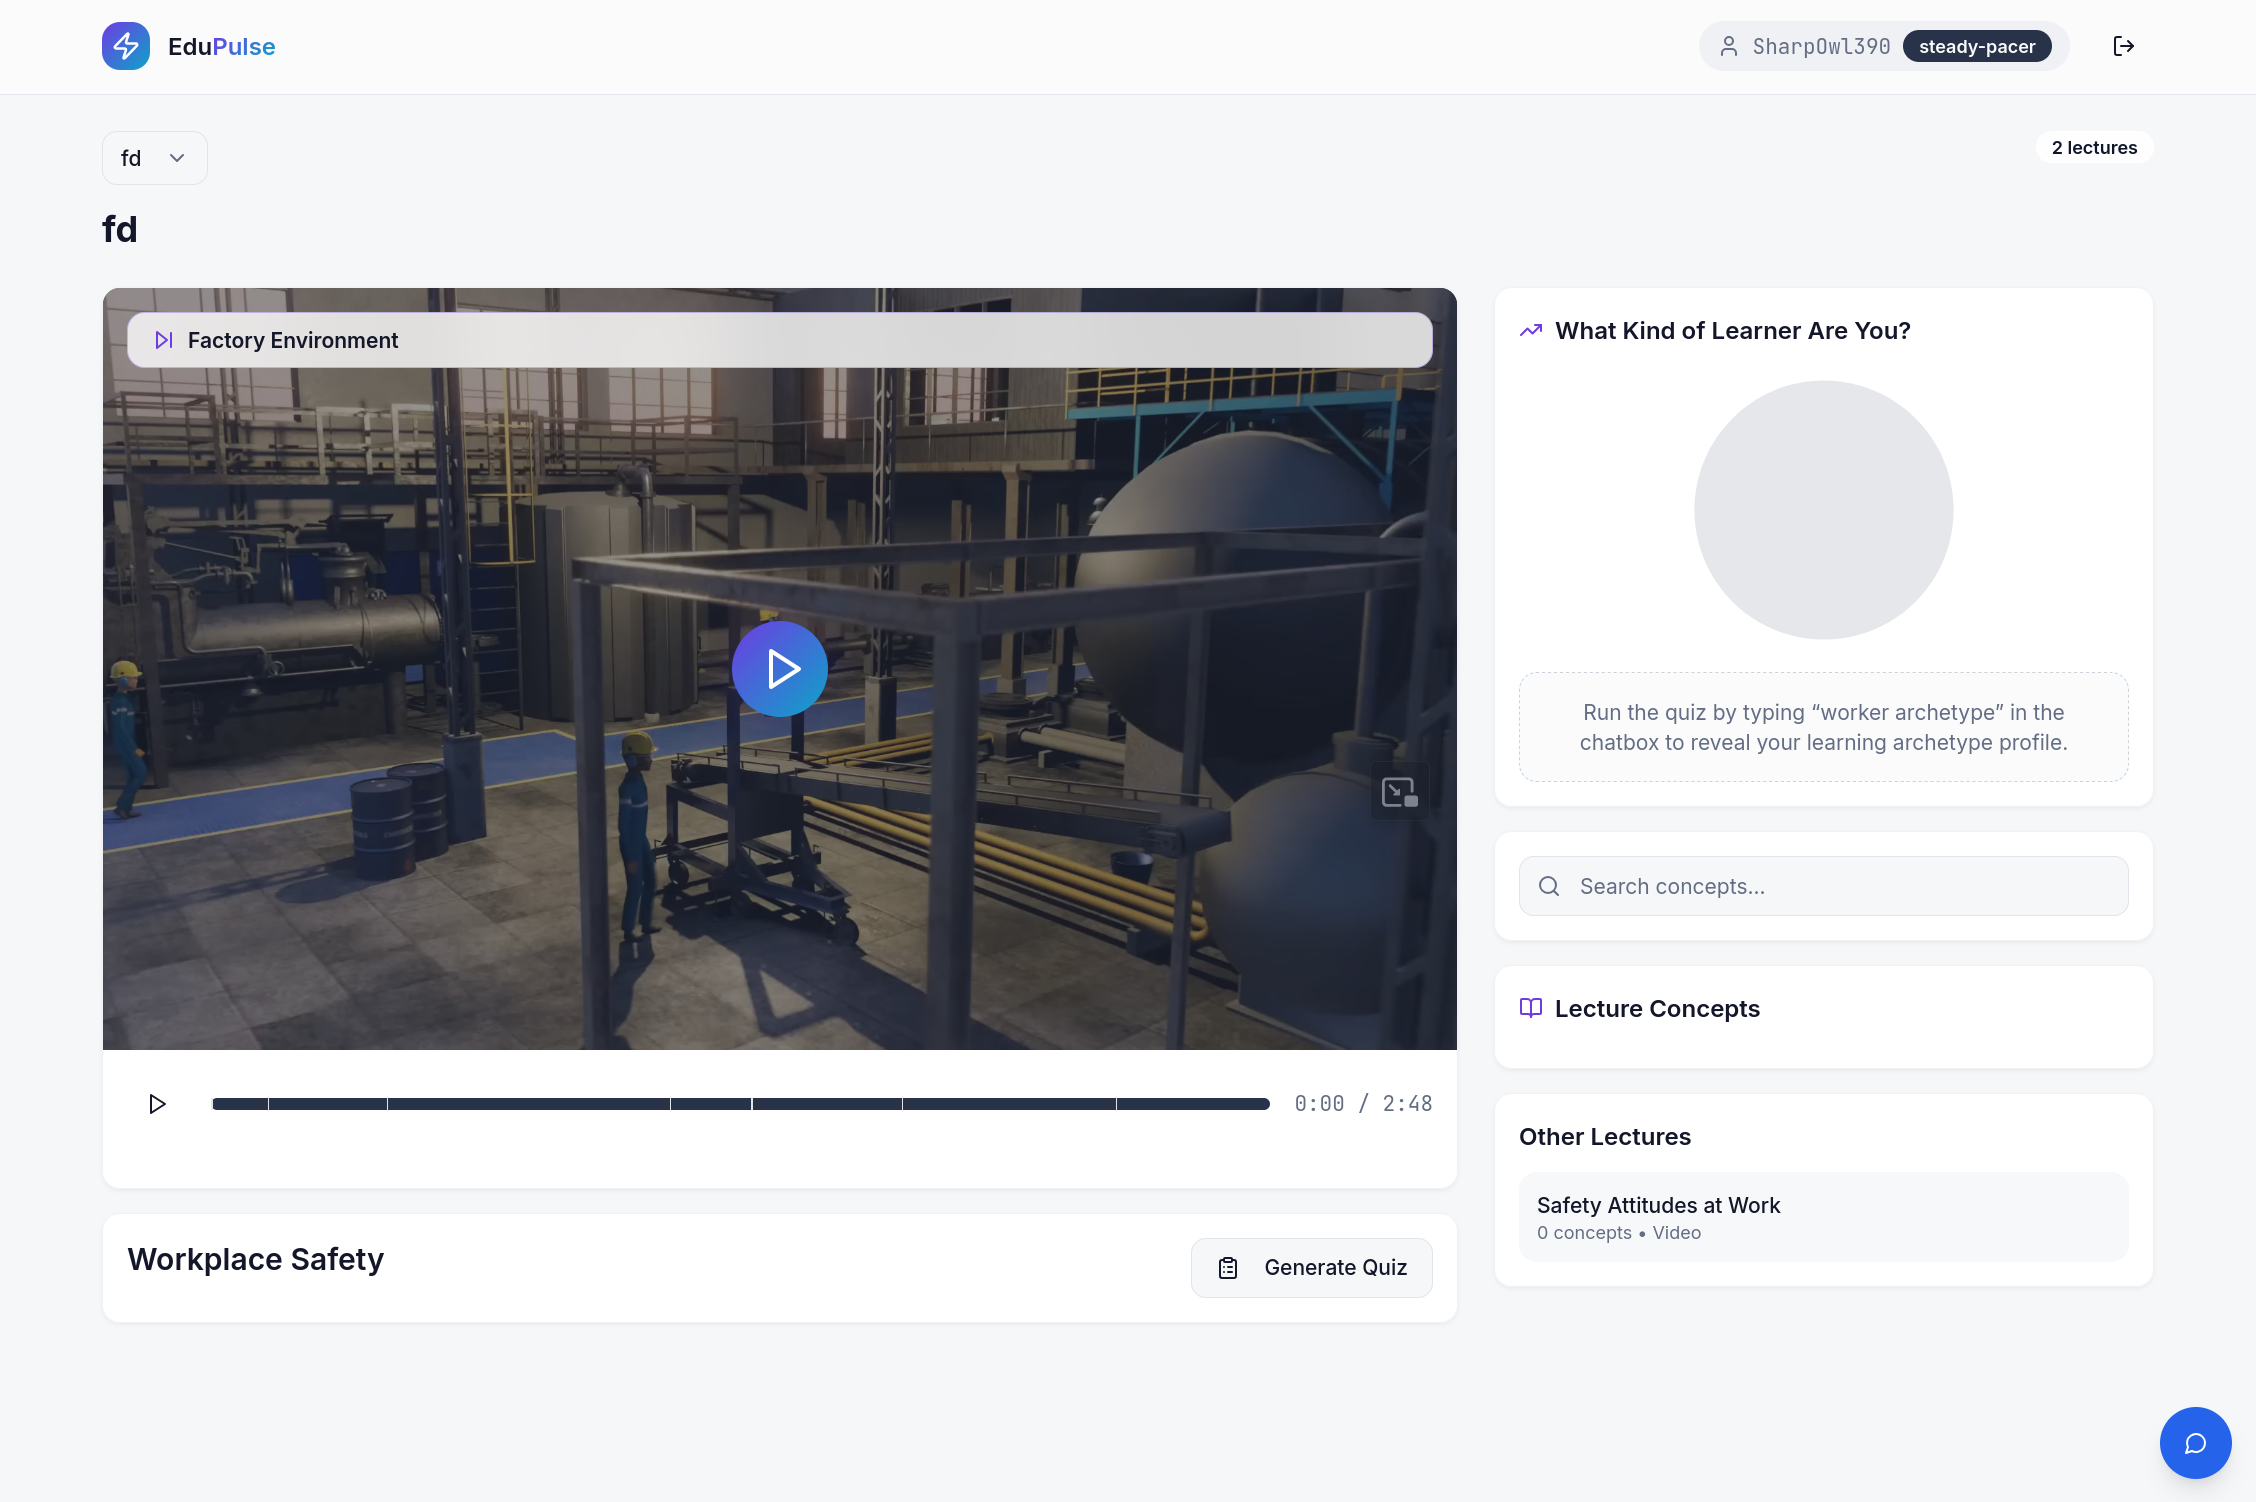Click the search magnifier icon
Viewport: 2256px width, 1502px height.
click(1549, 886)
